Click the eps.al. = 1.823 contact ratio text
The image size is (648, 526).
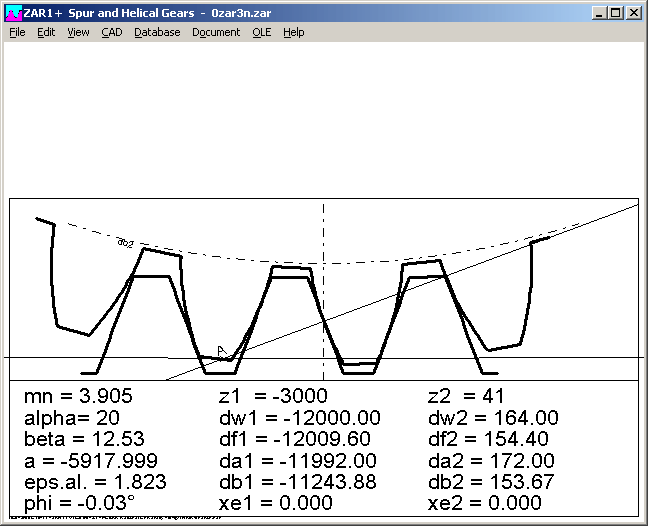point(95,481)
